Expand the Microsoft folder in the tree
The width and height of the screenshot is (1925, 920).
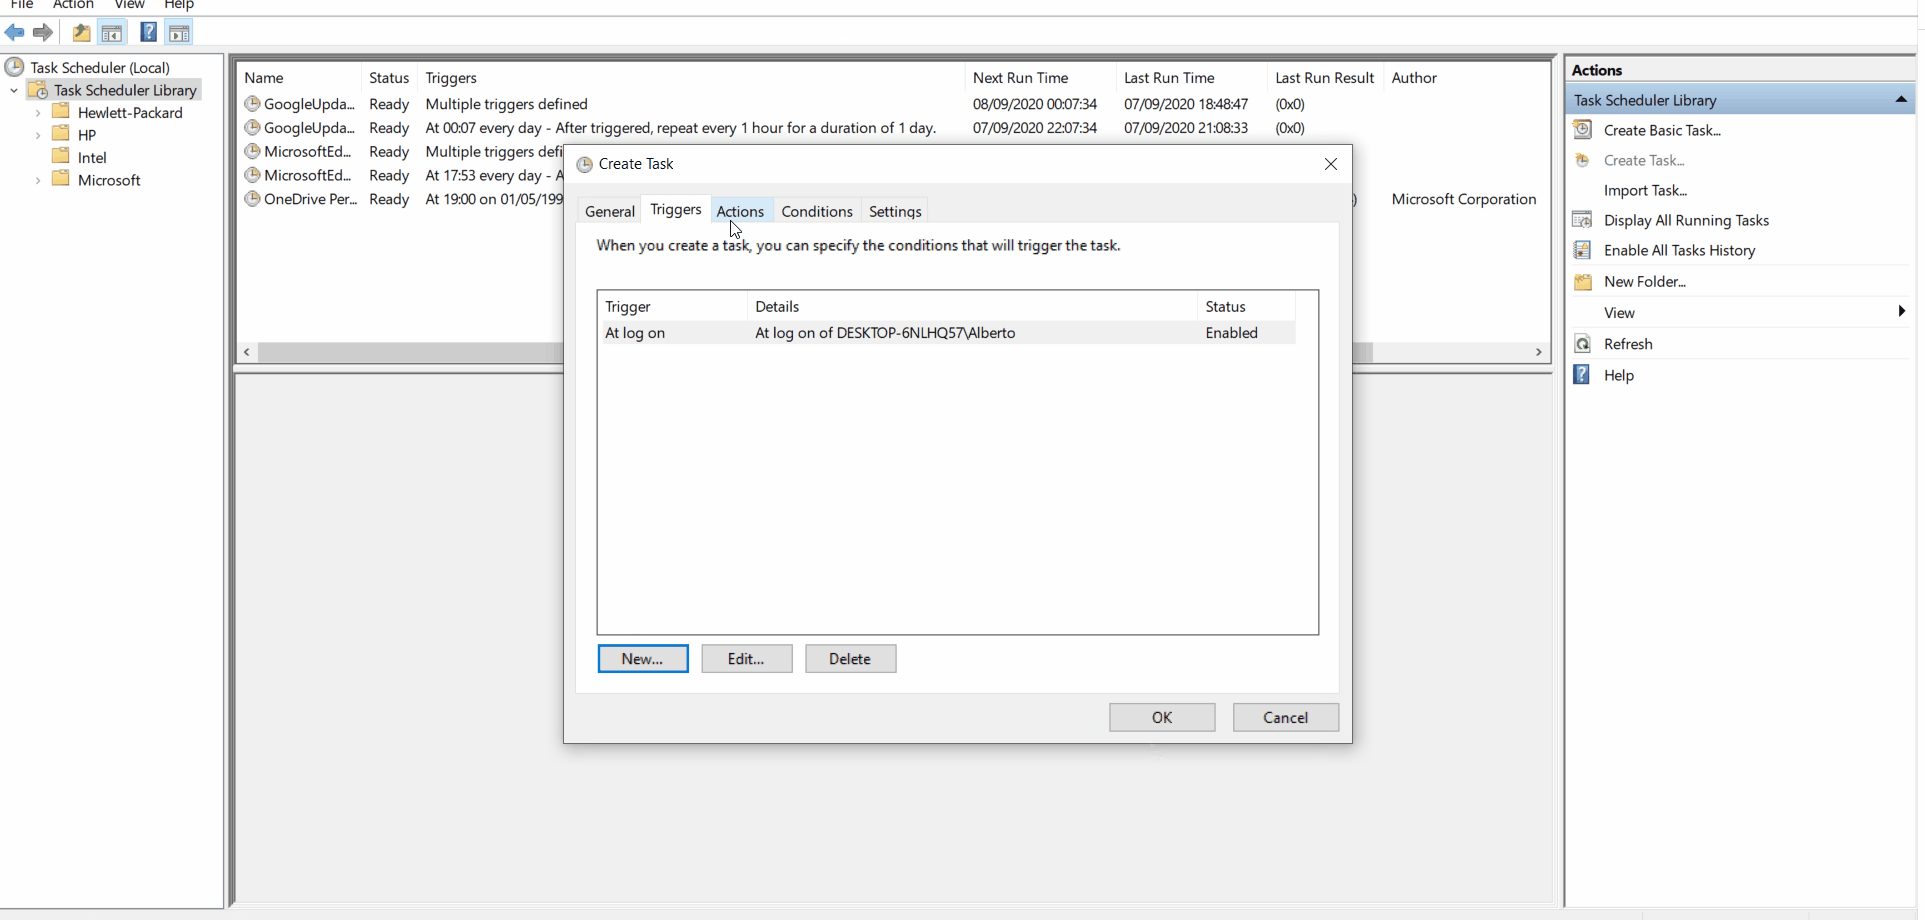(x=39, y=180)
